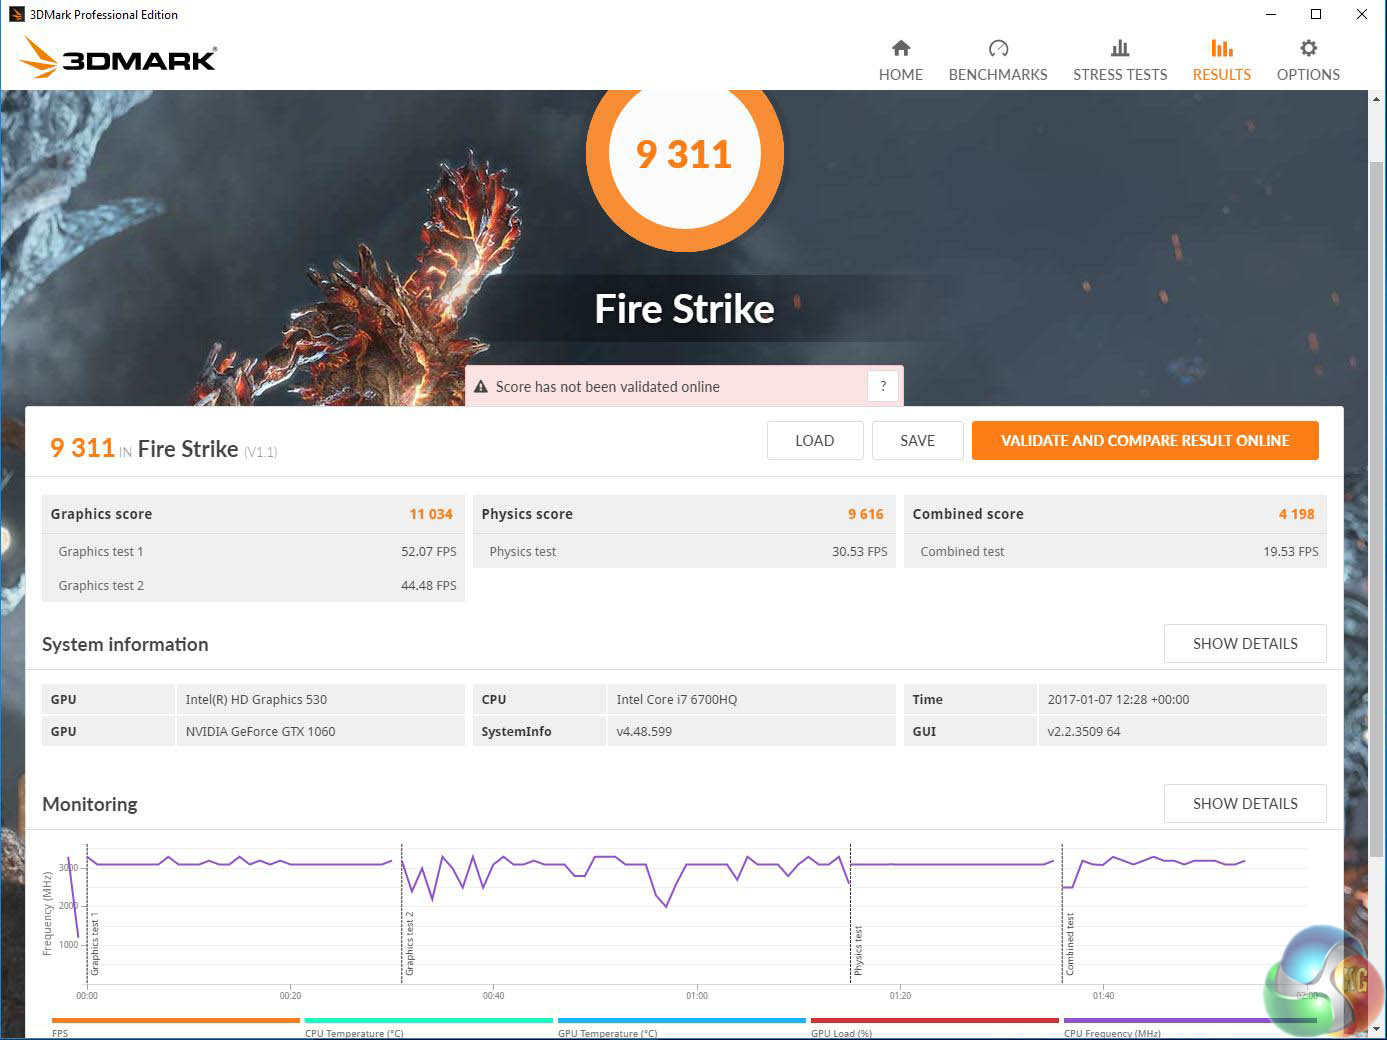Click the Combined test chart marker
This screenshot has width=1387, height=1040.
(1070, 944)
